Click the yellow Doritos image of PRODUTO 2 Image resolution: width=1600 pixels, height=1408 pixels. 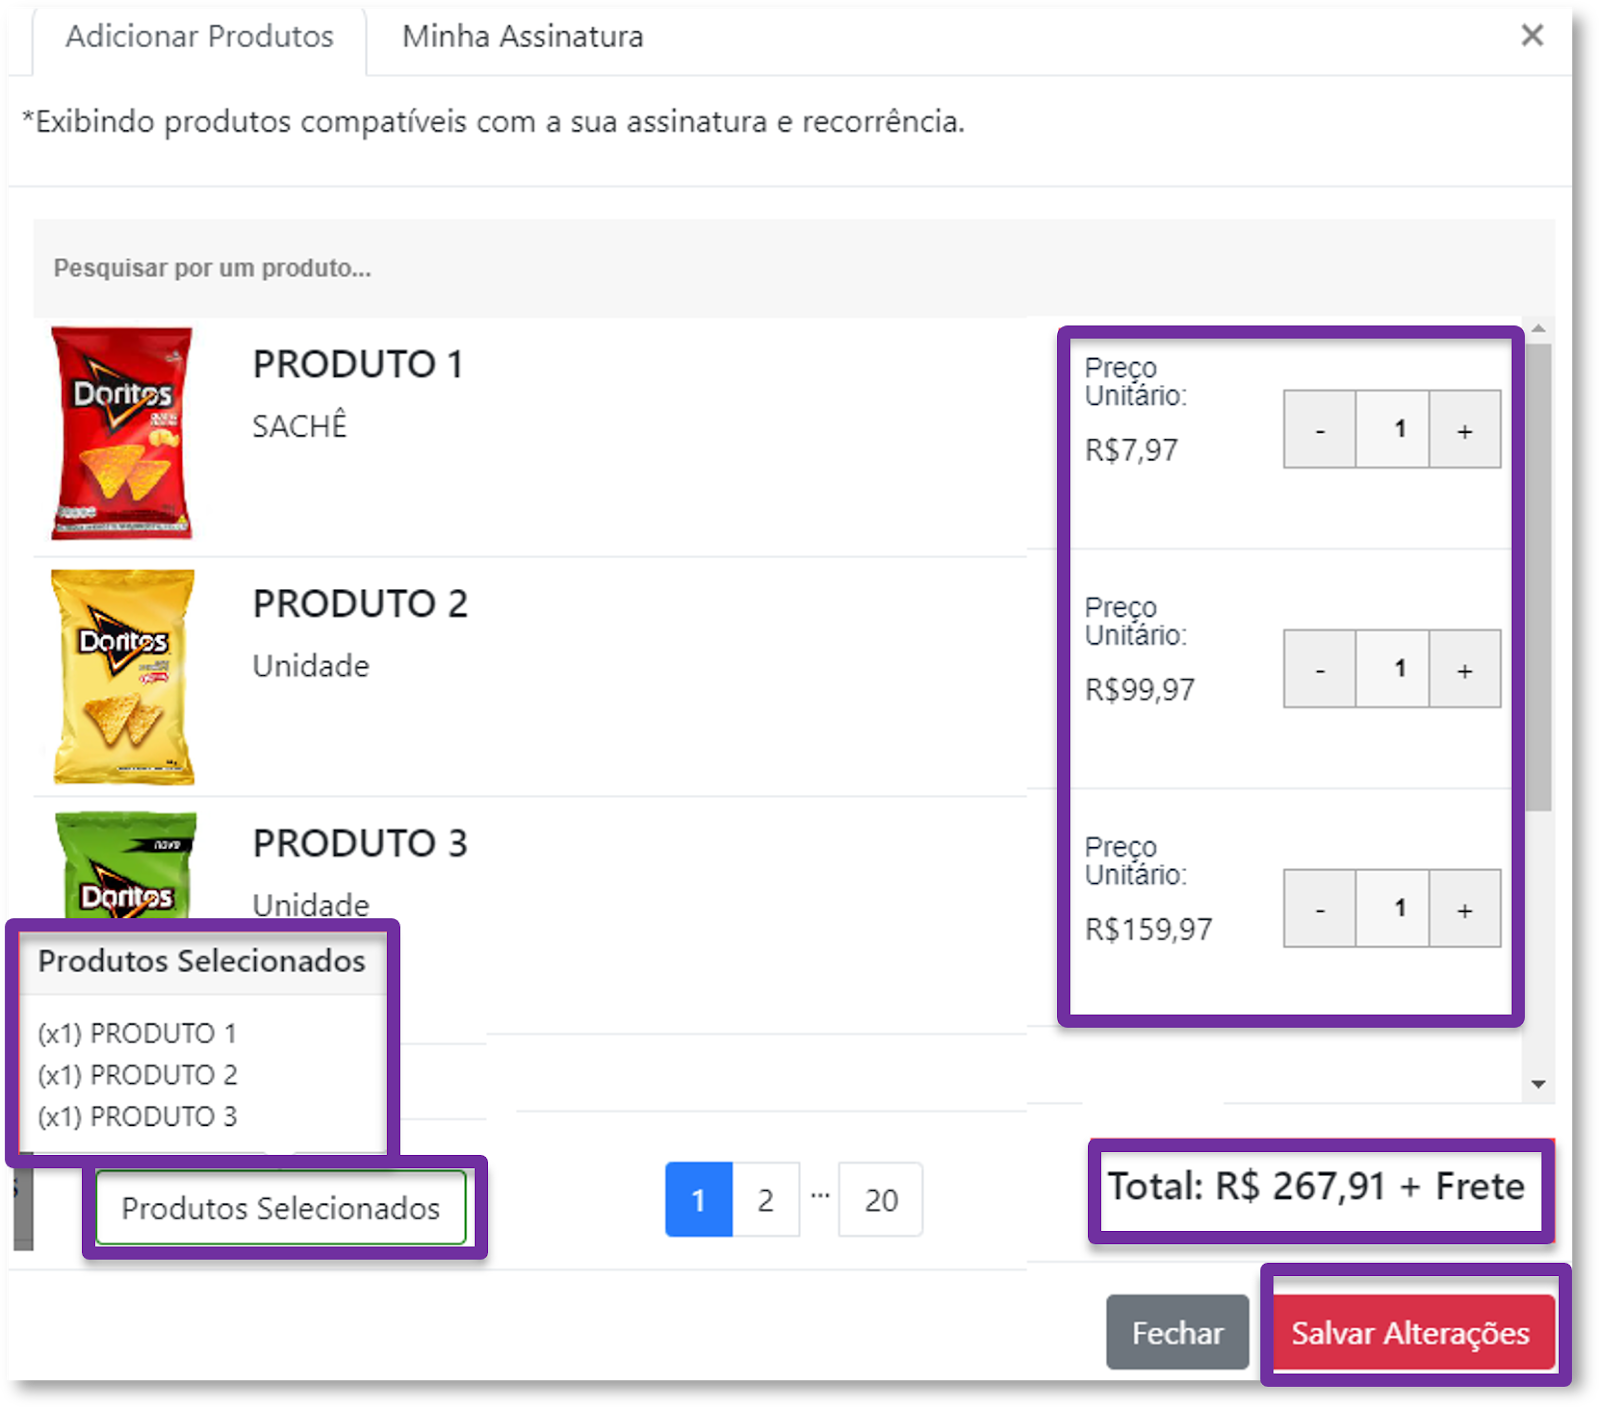pos(123,677)
